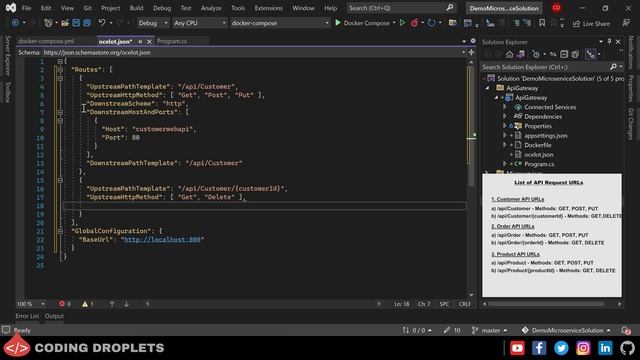This screenshot has width=640, height=360.
Task: Click the Save All icon
Action: [87, 23]
